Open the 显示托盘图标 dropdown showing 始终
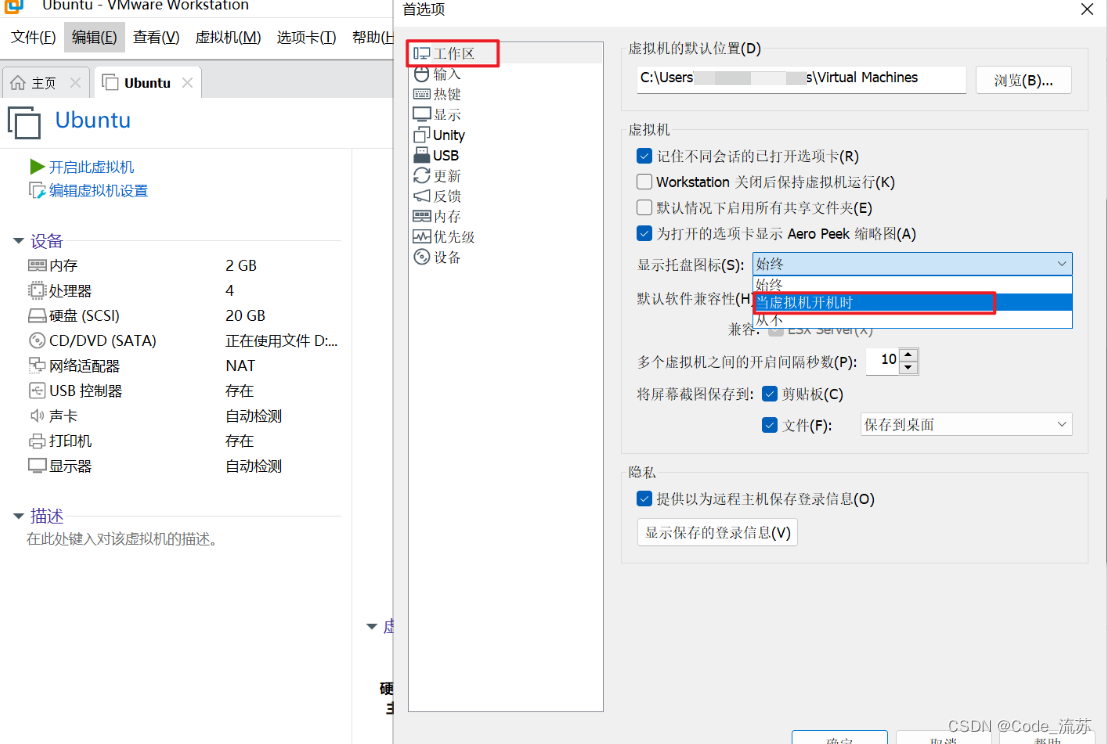Image resolution: width=1107 pixels, height=744 pixels. pos(912,264)
